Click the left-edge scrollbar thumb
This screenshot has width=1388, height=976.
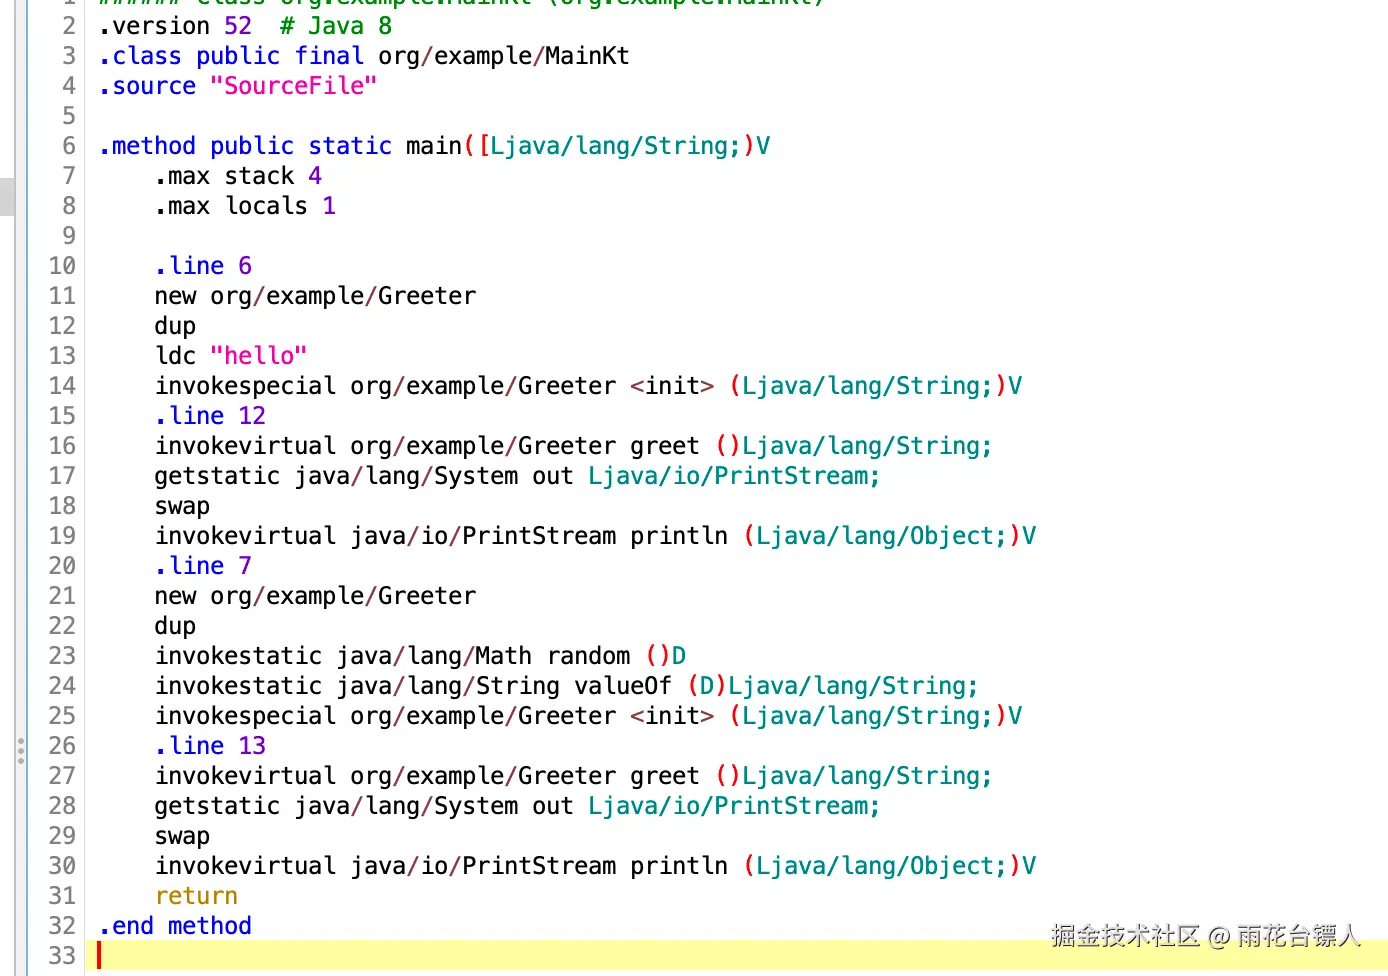7,197
